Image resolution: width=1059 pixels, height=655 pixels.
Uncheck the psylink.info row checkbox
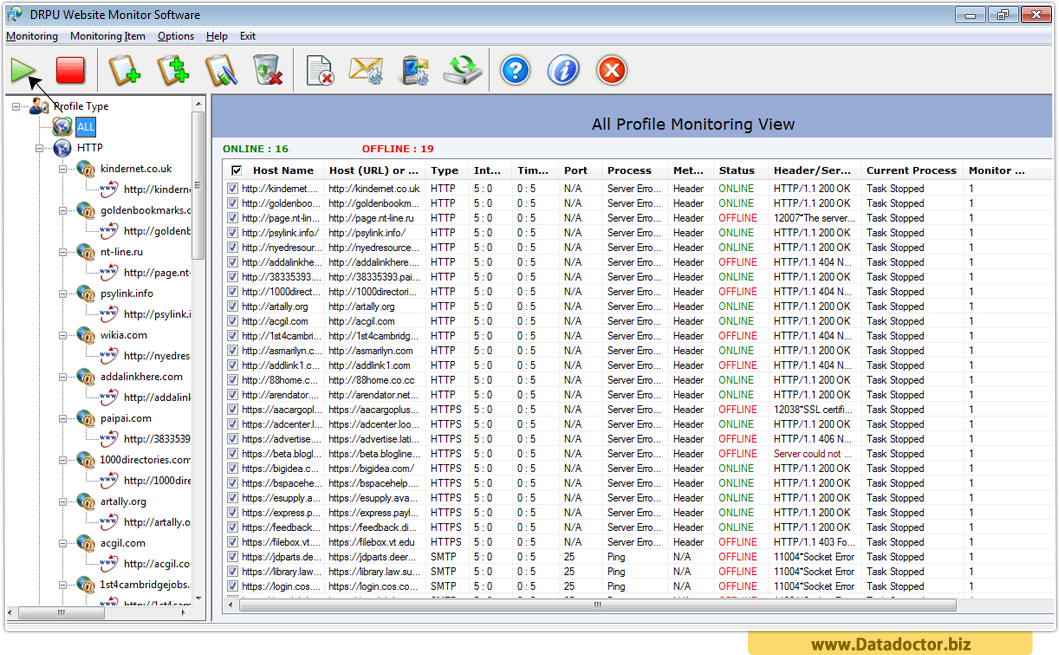(x=233, y=232)
